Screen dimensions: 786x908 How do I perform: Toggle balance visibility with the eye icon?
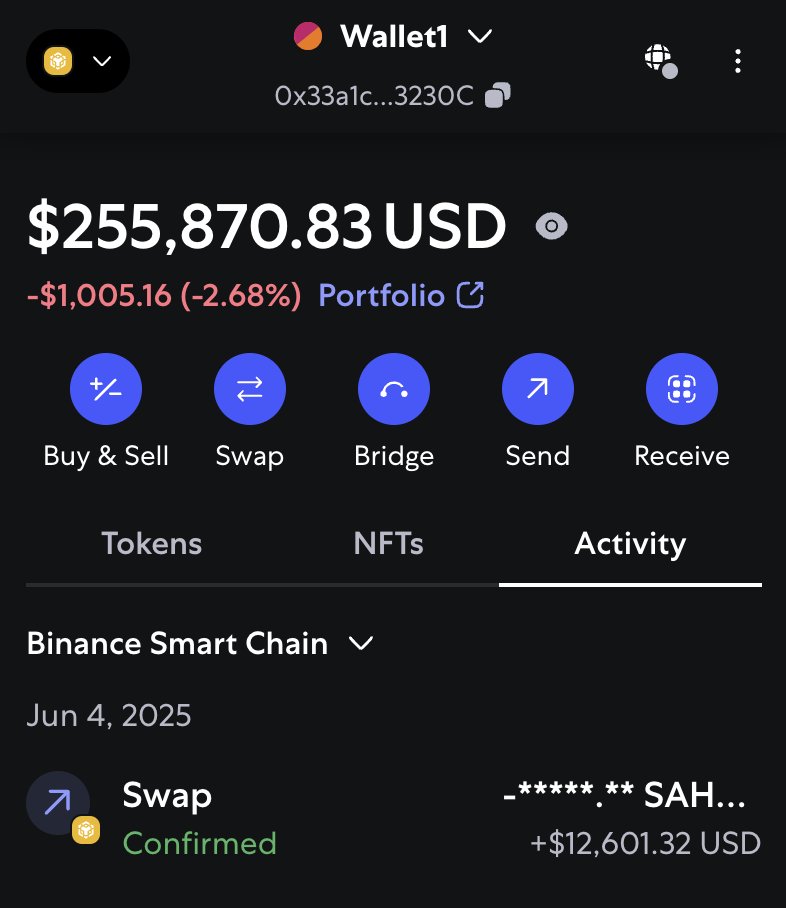coord(551,227)
